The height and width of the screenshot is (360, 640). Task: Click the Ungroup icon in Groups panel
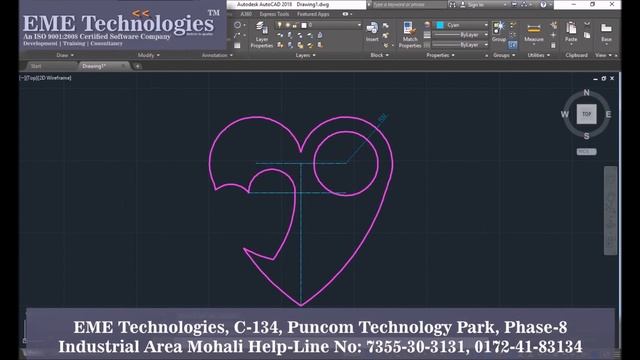point(513,24)
